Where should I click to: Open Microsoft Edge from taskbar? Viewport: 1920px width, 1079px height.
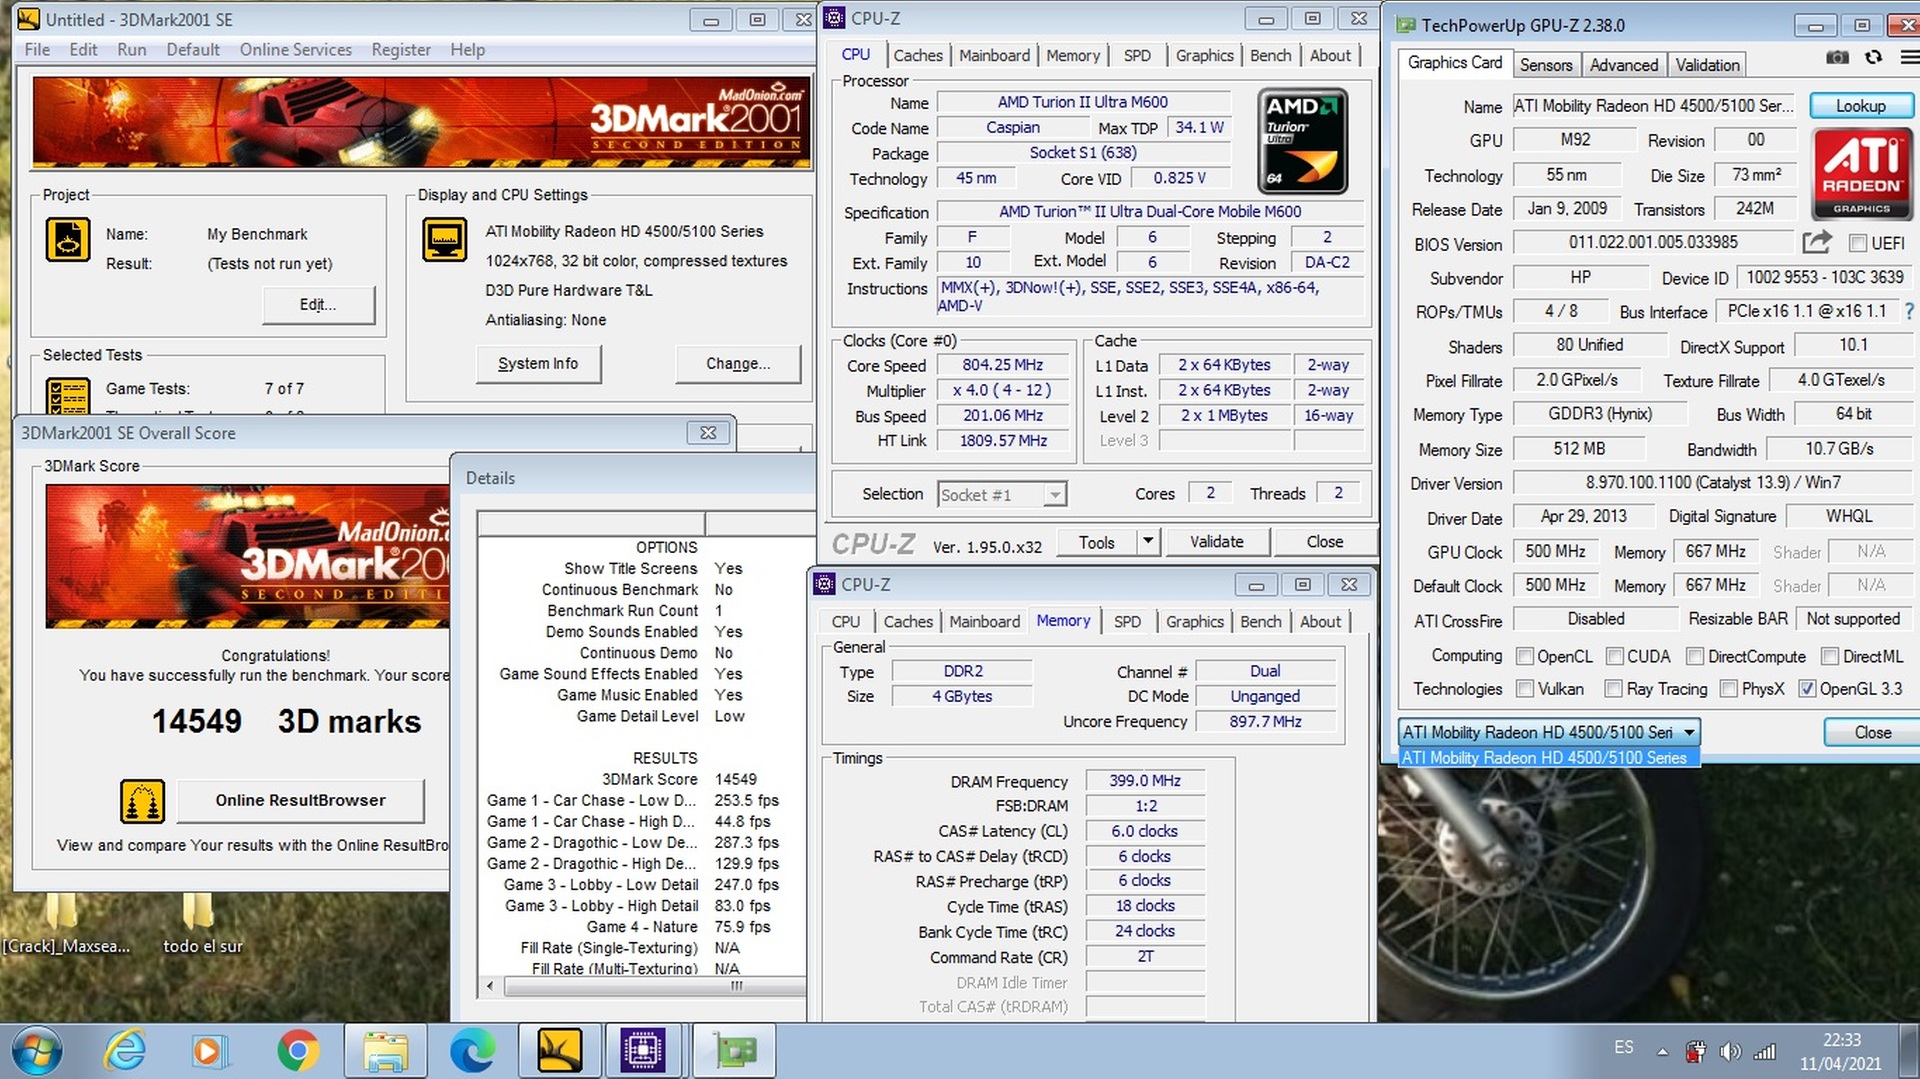click(x=472, y=1051)
